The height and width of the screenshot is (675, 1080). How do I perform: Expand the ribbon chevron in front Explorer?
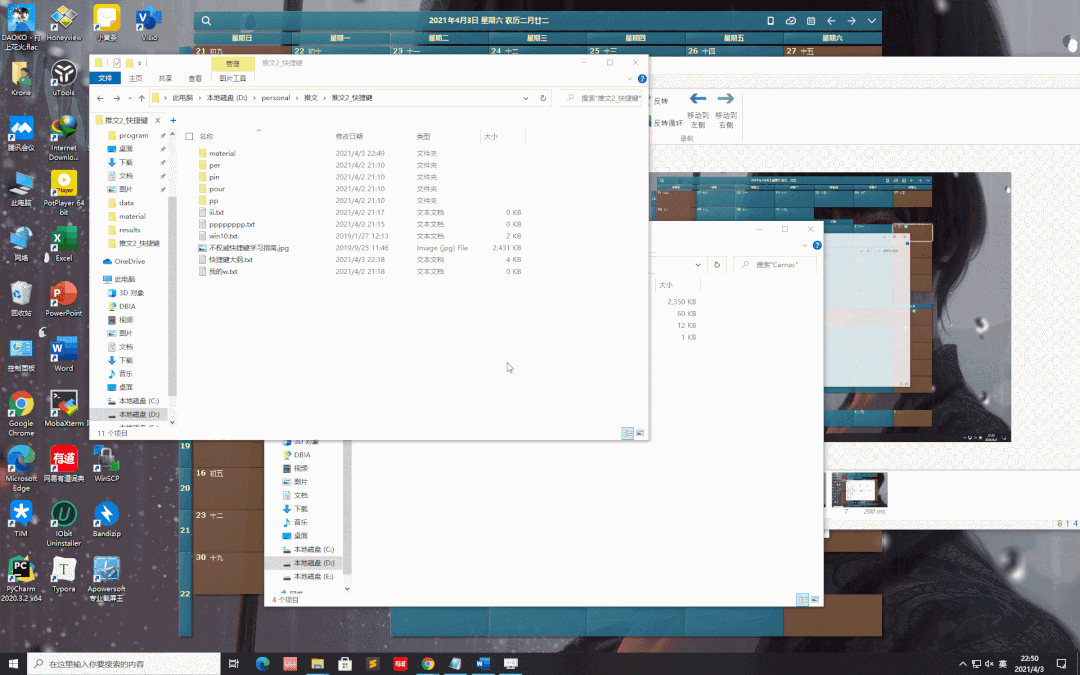point(630,79)
